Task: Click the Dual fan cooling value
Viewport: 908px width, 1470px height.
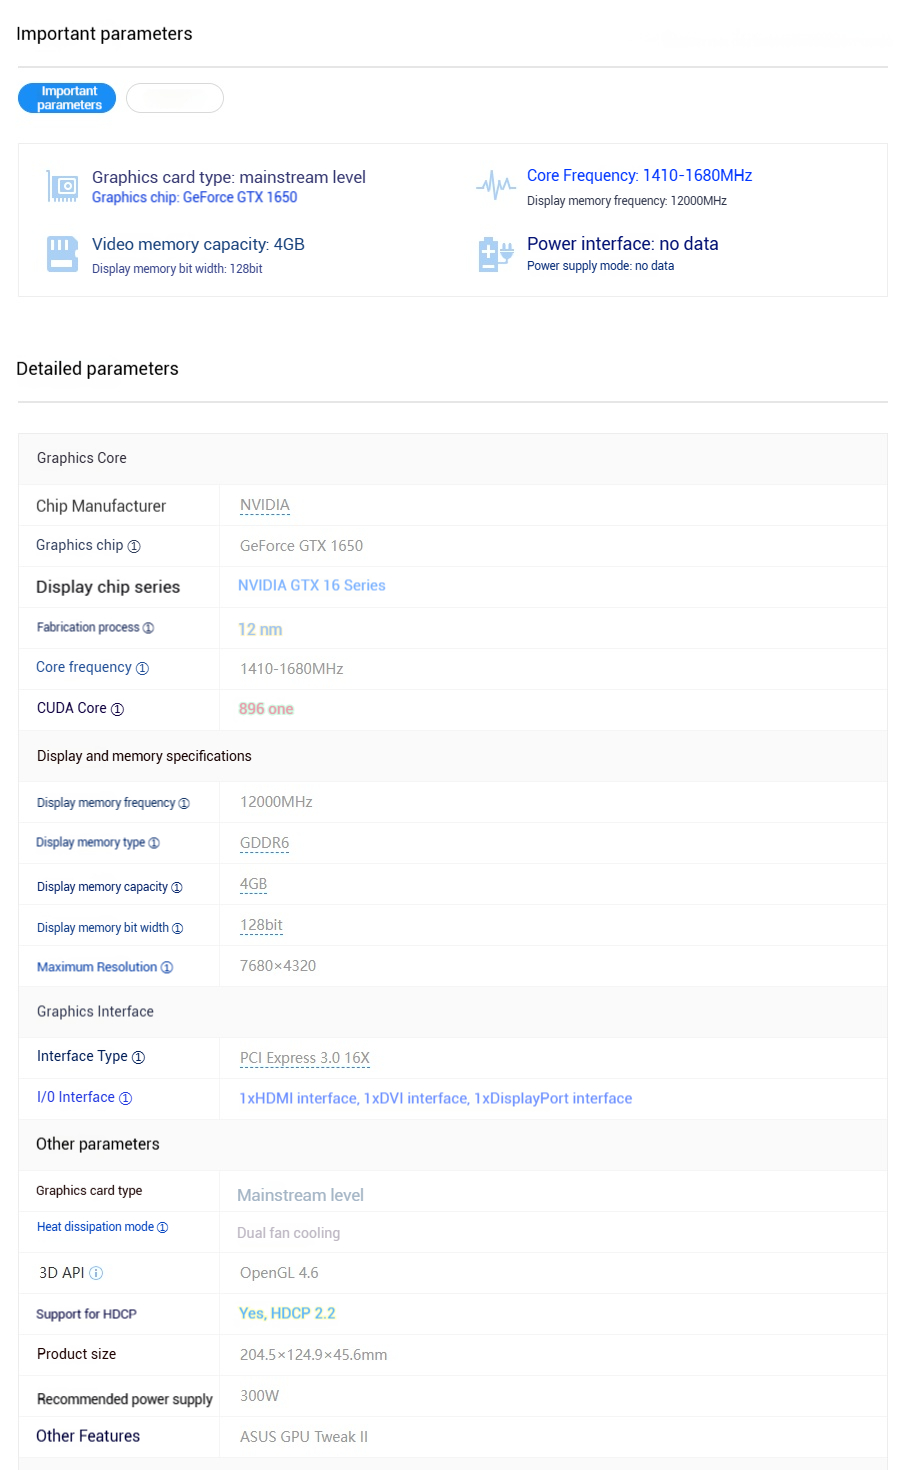Action: click(288, 1233)
